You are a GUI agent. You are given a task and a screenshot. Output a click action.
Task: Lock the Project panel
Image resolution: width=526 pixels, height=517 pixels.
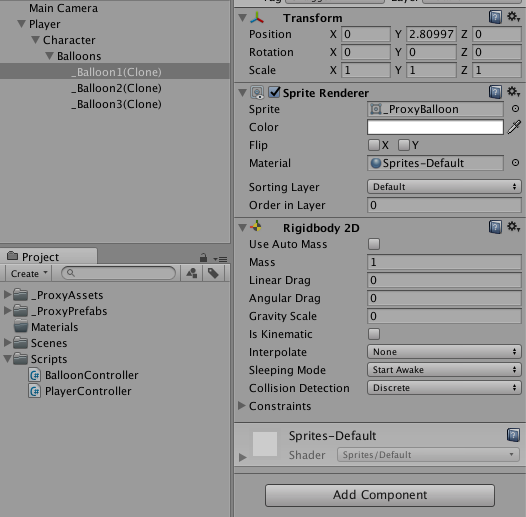(x=203, y=258)
